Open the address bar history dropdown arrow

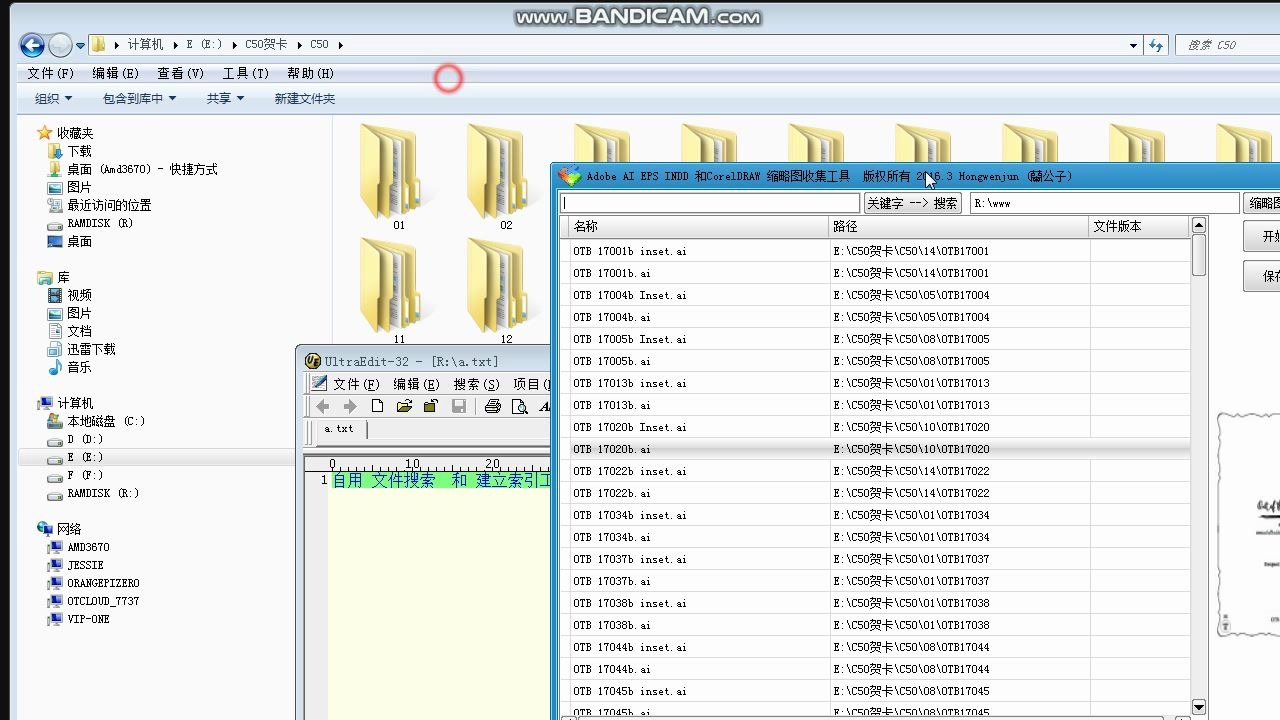click(1133, 45)
